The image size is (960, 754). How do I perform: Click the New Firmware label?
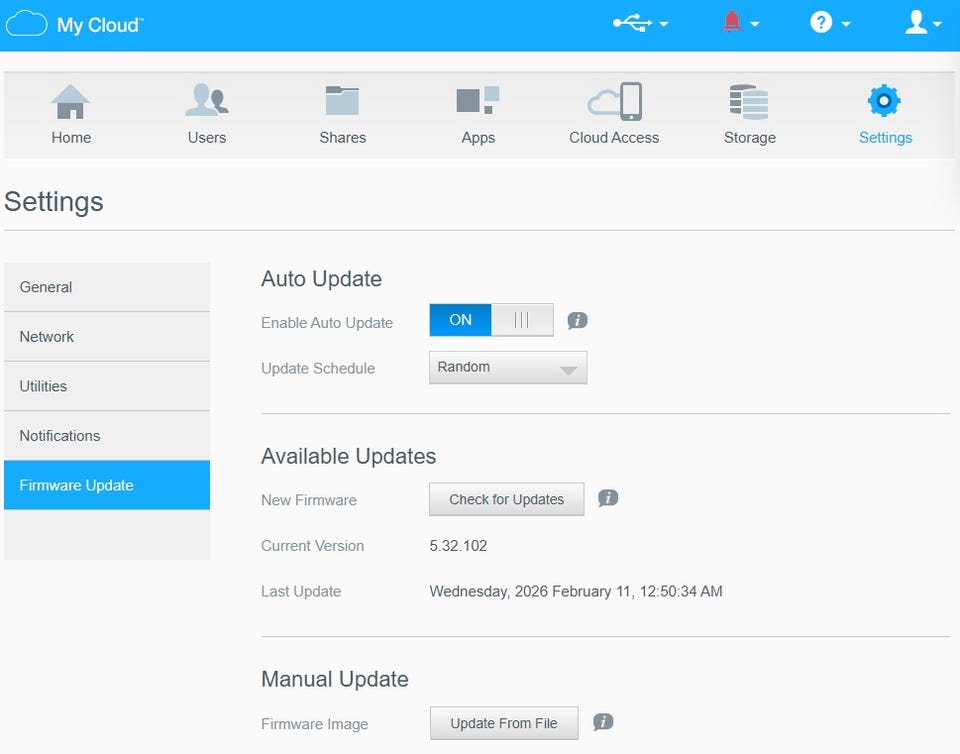coord(309,501)
